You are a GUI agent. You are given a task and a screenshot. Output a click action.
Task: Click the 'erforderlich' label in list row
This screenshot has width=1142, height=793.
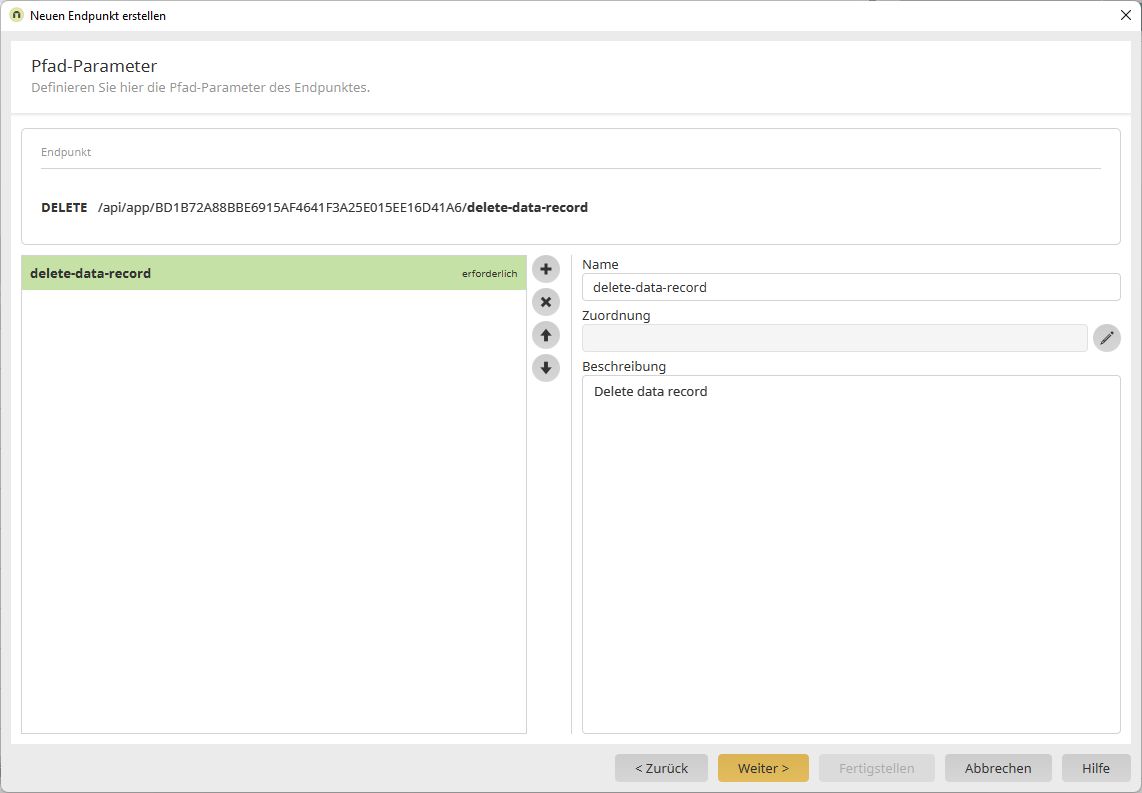(x=489, y=274)
